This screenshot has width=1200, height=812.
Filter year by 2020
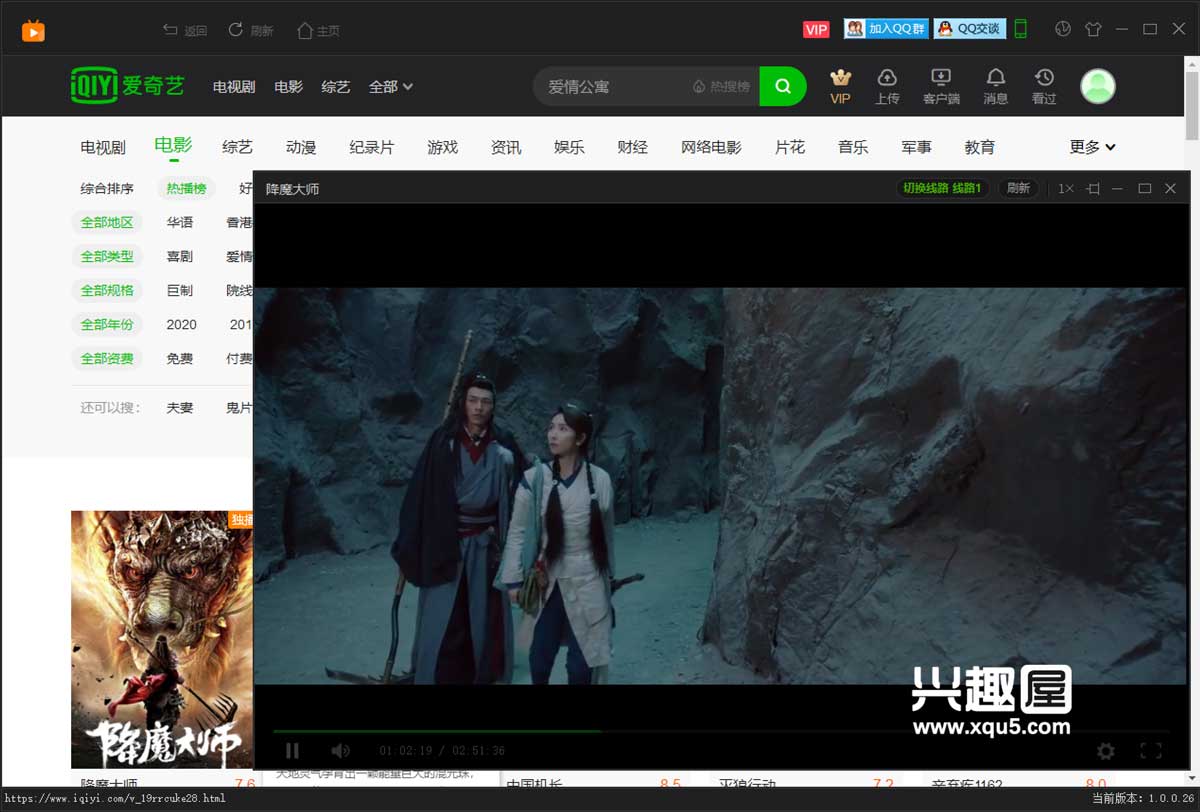[x=182, y=325]
